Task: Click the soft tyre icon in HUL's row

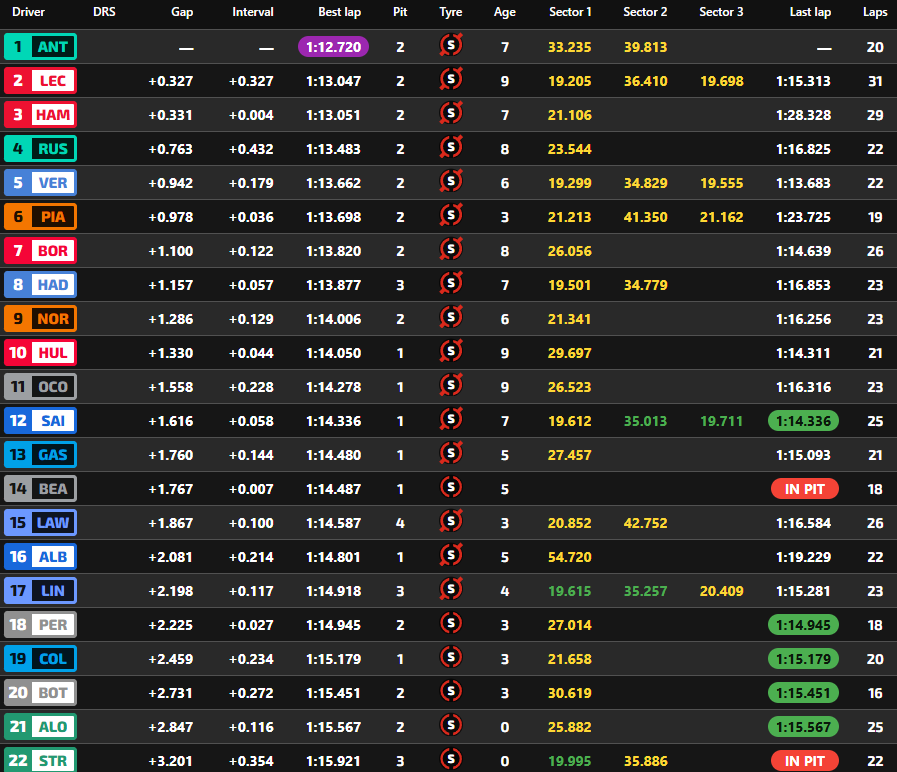Action: (451, 351)
